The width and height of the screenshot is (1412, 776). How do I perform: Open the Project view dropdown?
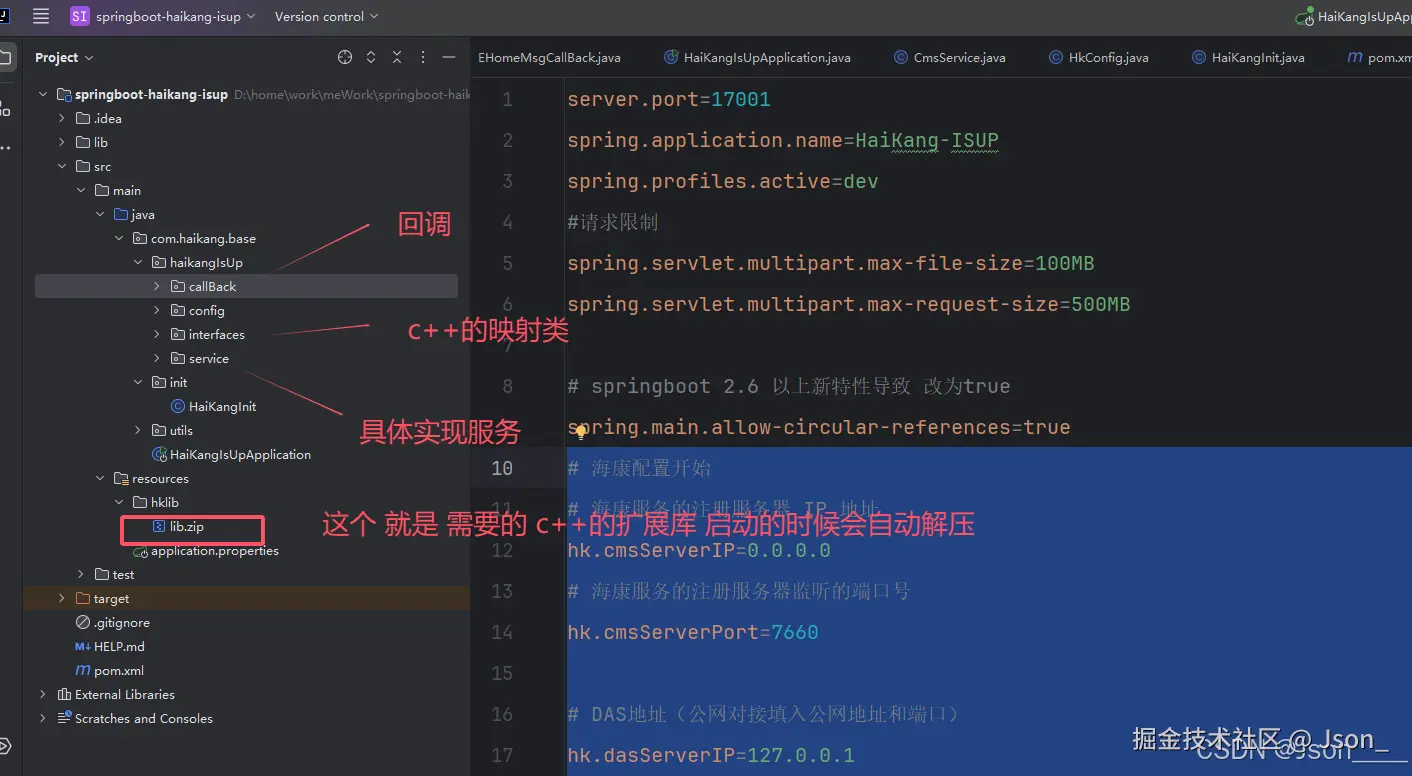[x=64, y=57]
